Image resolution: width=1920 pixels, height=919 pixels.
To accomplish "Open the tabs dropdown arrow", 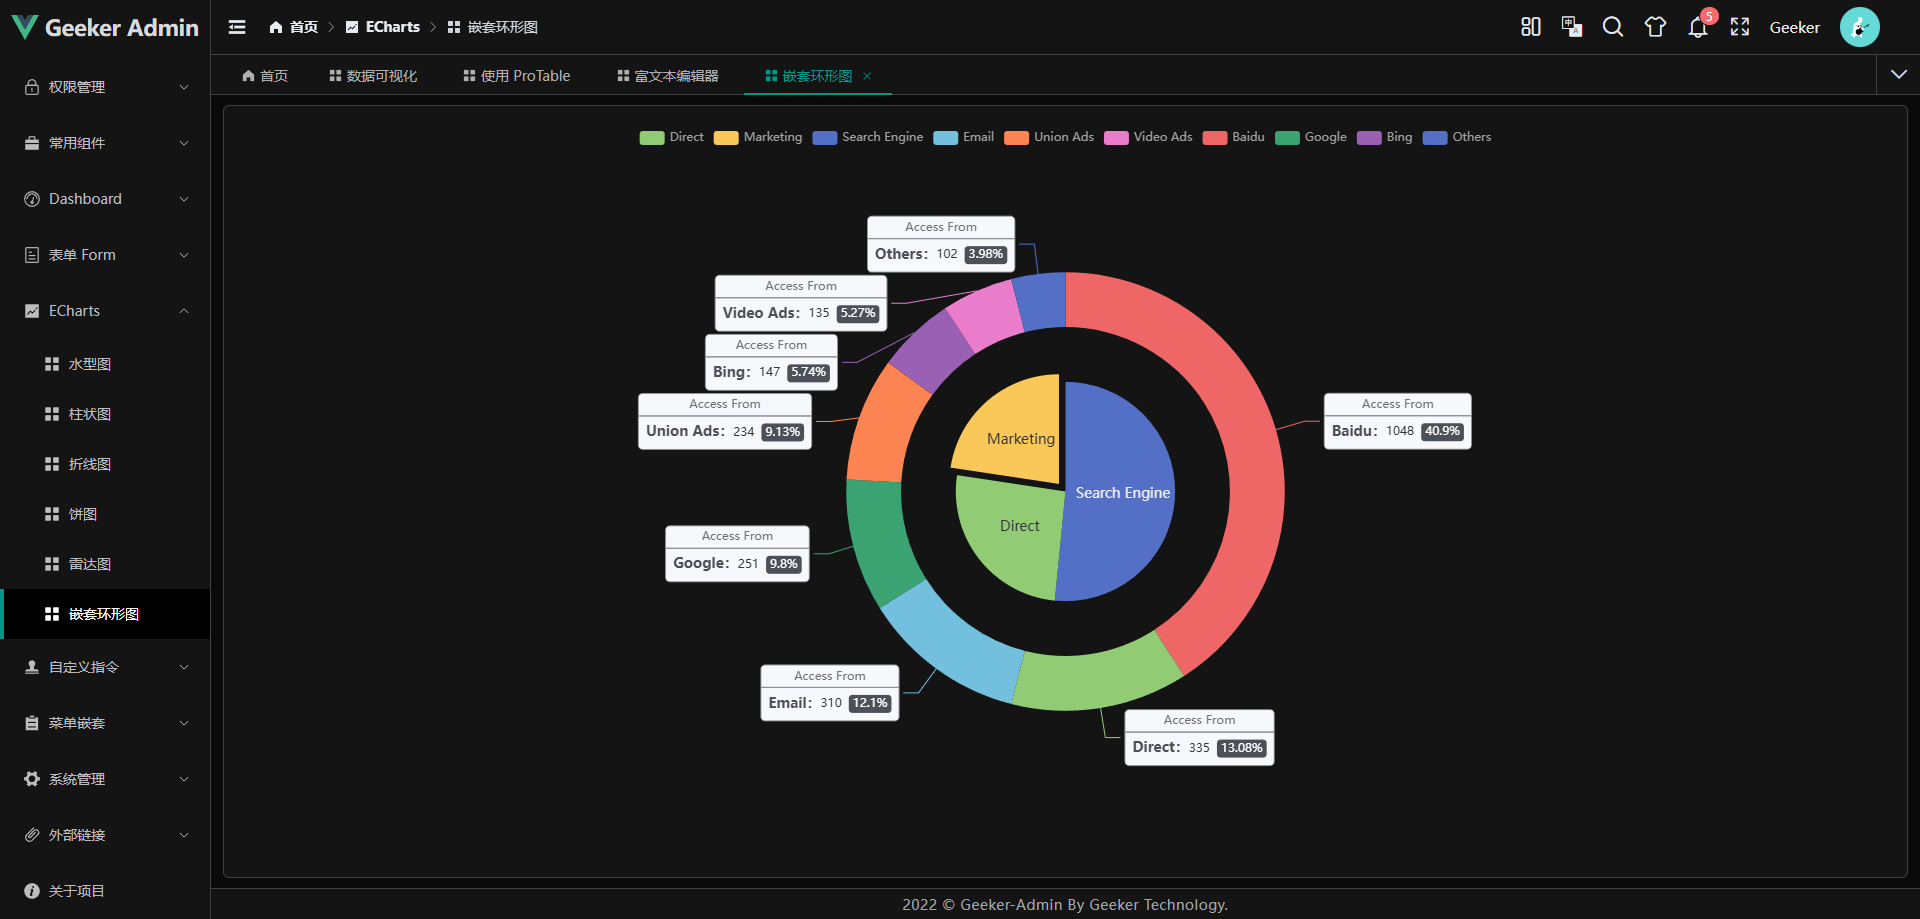I will [x=1898, y=75].
